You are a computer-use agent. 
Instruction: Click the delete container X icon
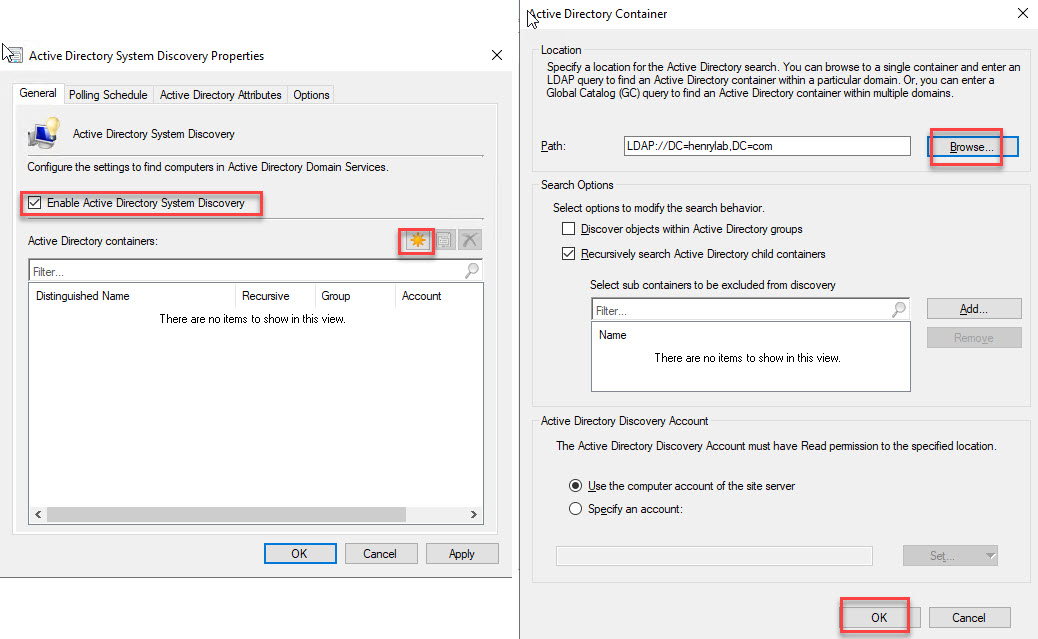tap(470, 241)
